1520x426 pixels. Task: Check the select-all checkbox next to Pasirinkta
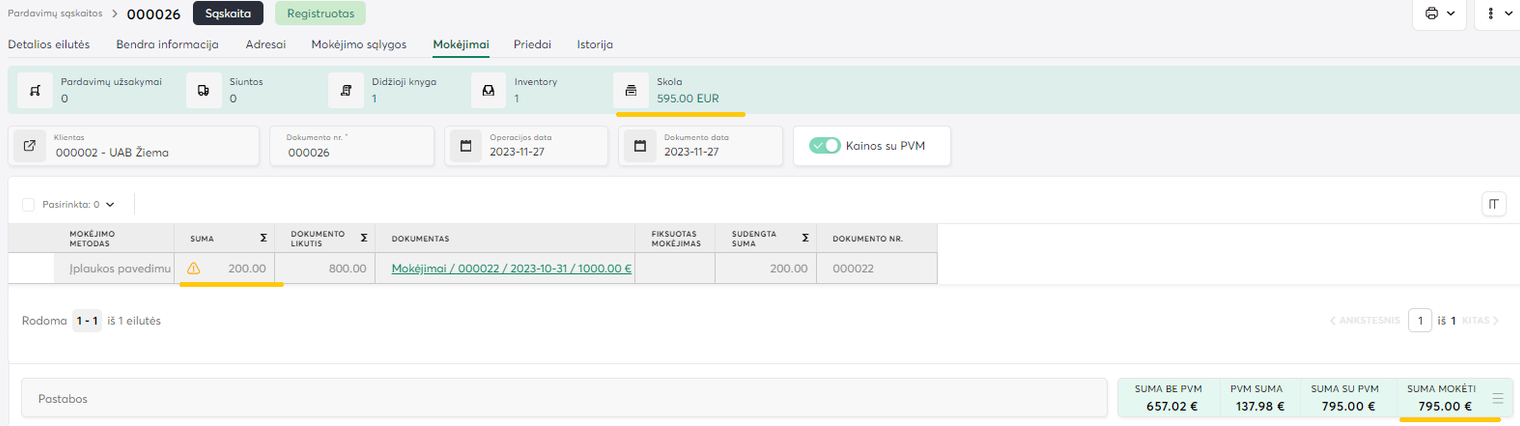28,204
